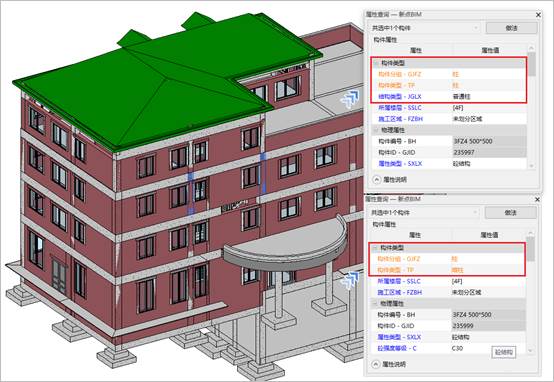Close the lower 属性查询 panel
Viewport: 554px width, 382px height.
tap(537, 200)
